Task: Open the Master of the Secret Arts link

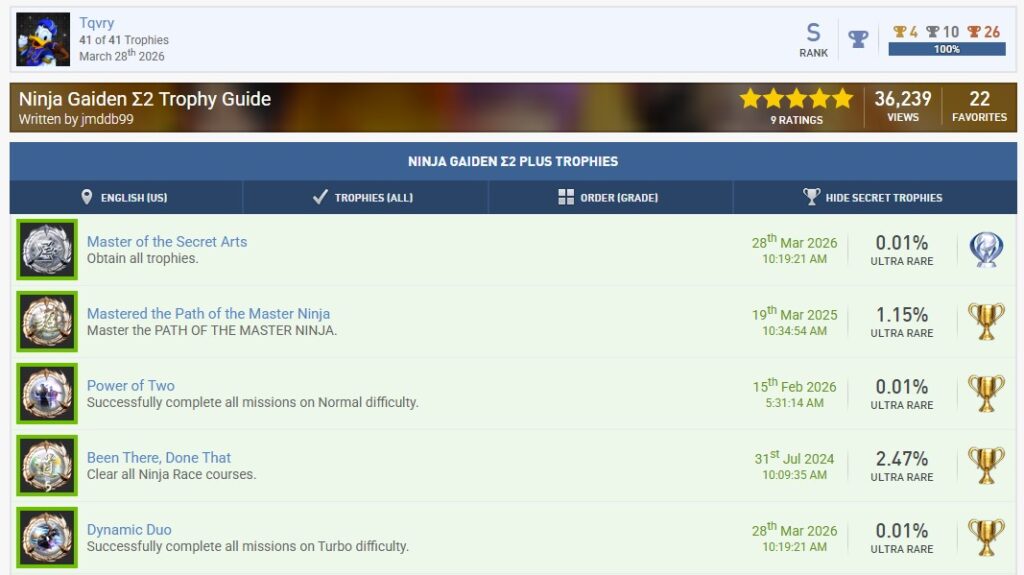Action: (167, 242)
